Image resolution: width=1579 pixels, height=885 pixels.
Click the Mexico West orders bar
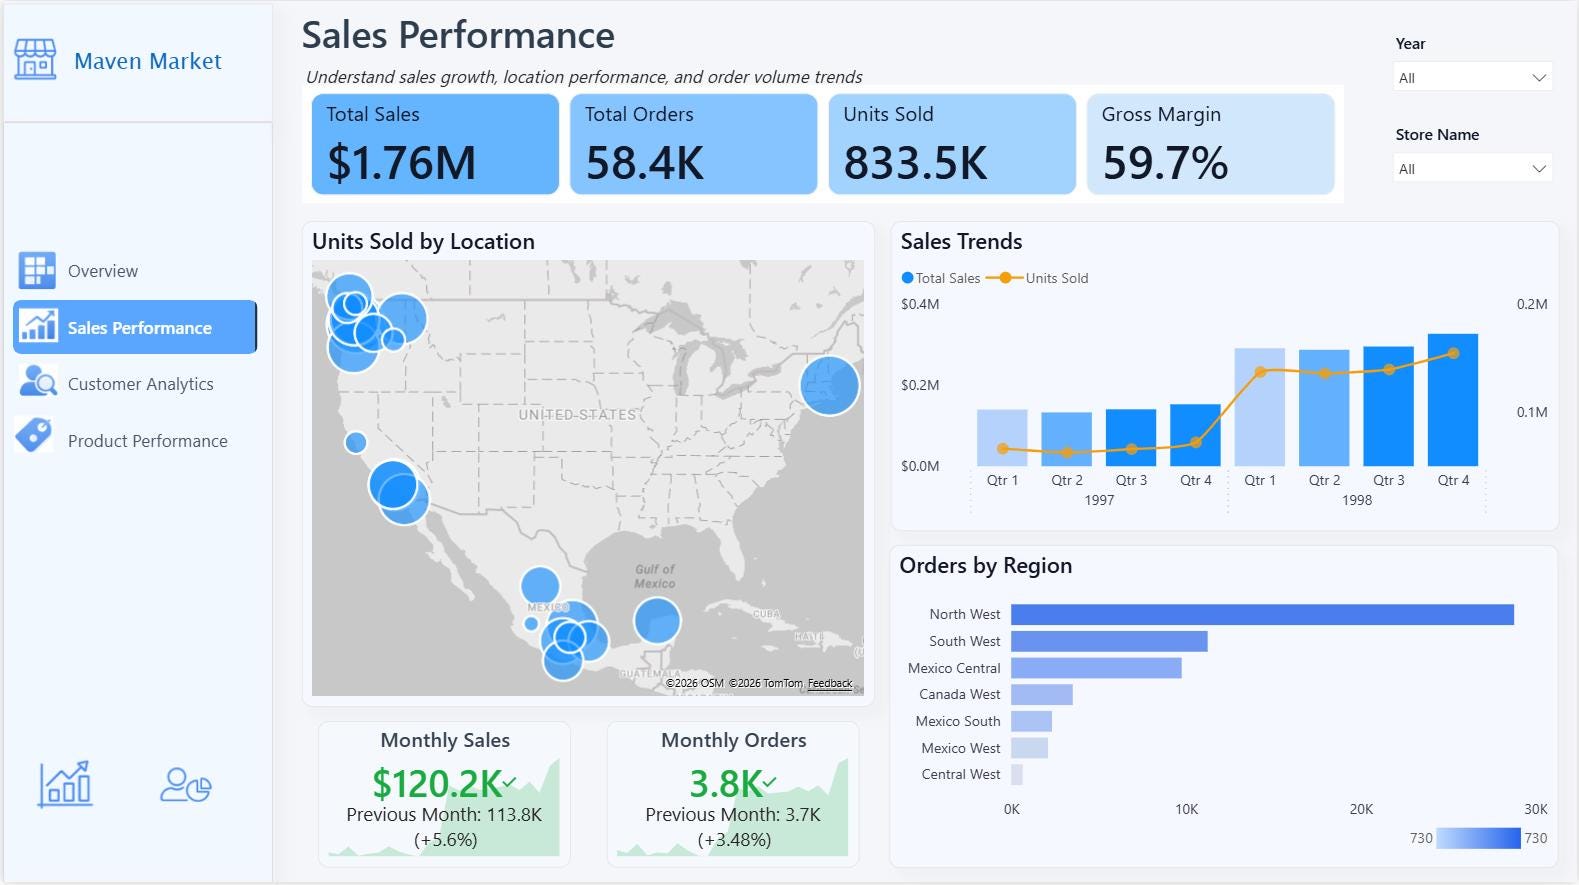[1029, 748]
